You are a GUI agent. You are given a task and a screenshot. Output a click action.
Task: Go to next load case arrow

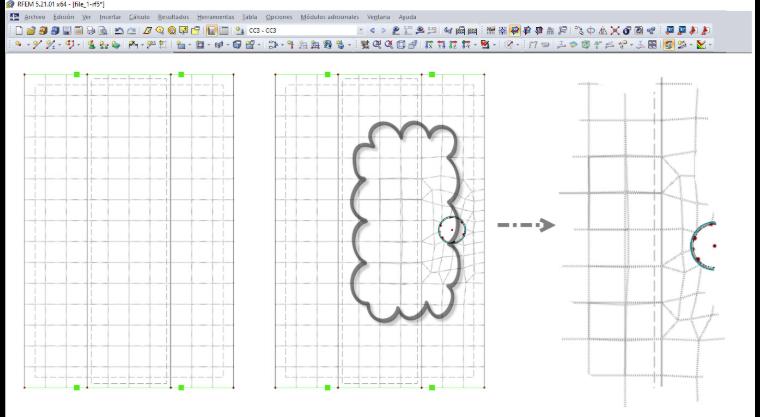tap(383, 31)
